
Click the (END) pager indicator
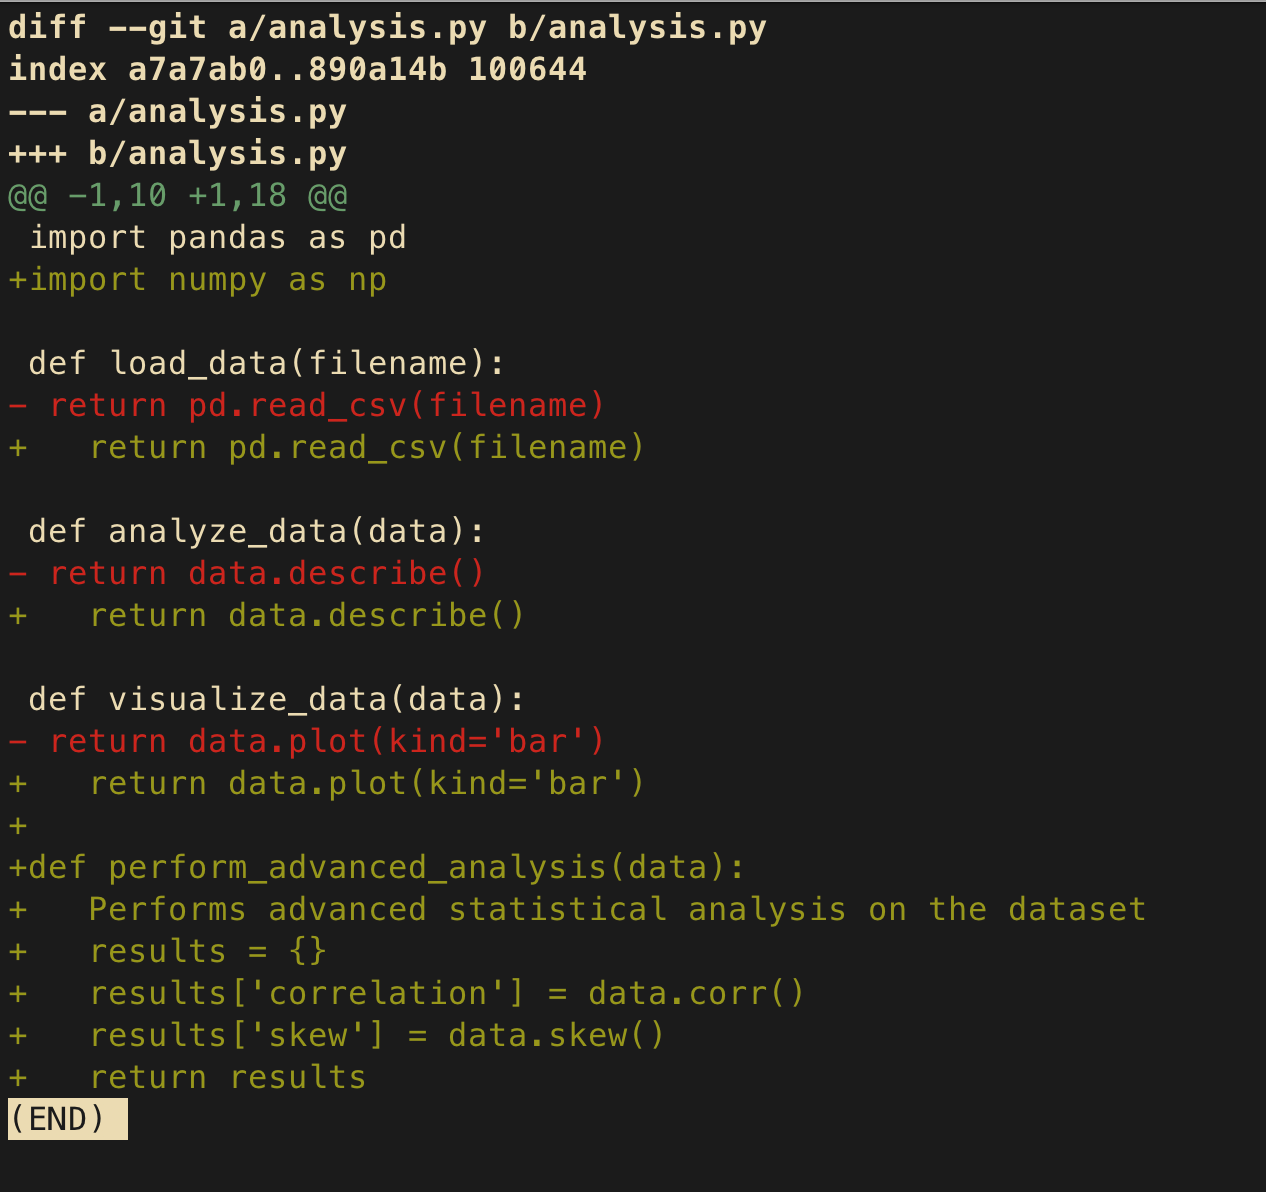(x=68, y=1119)
